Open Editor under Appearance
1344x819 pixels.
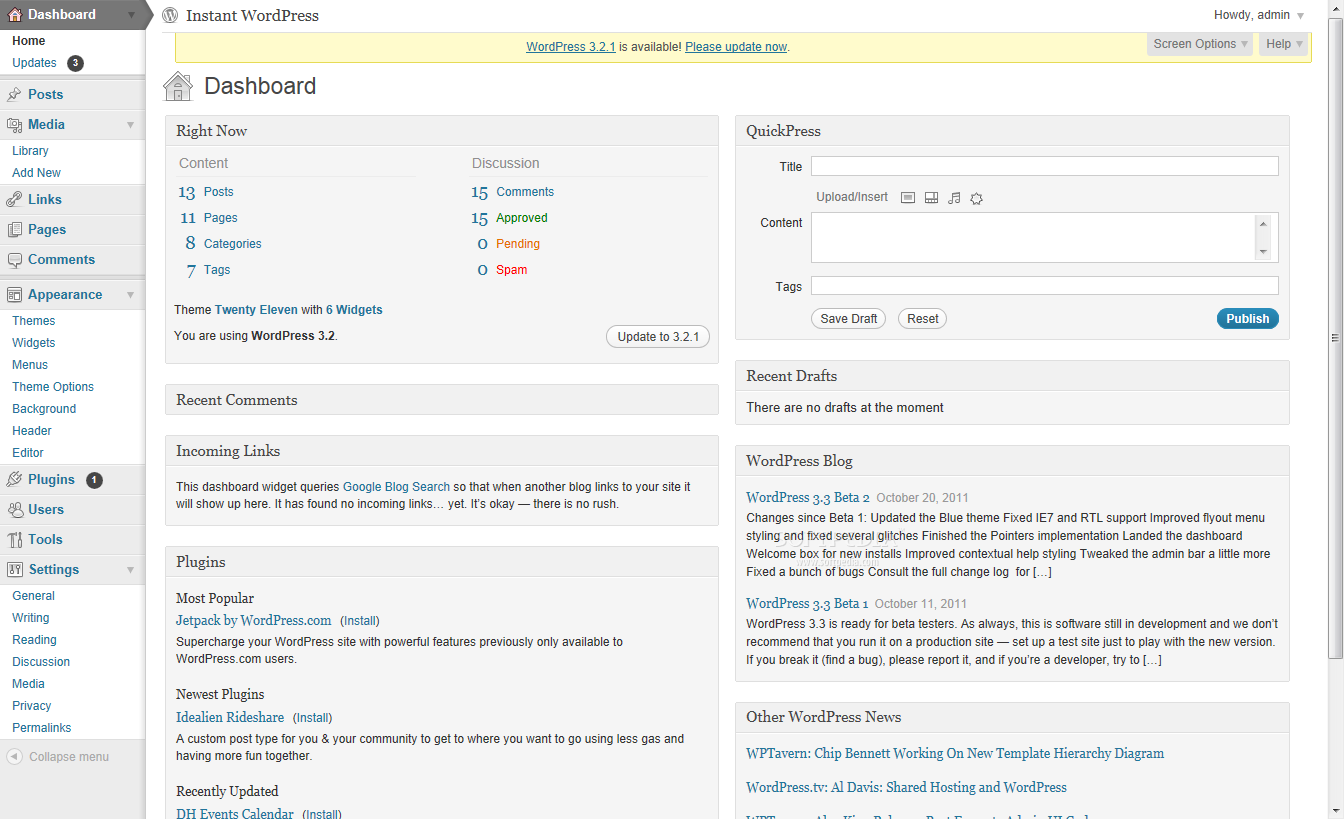tap(28, 453)
